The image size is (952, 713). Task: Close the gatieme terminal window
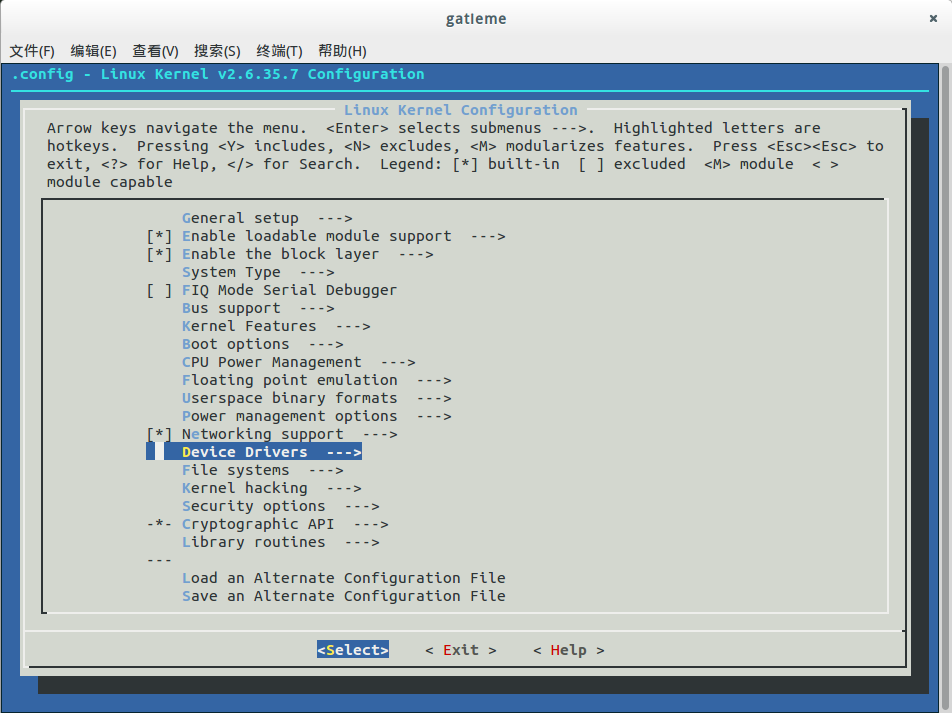[x=933, y=18]
